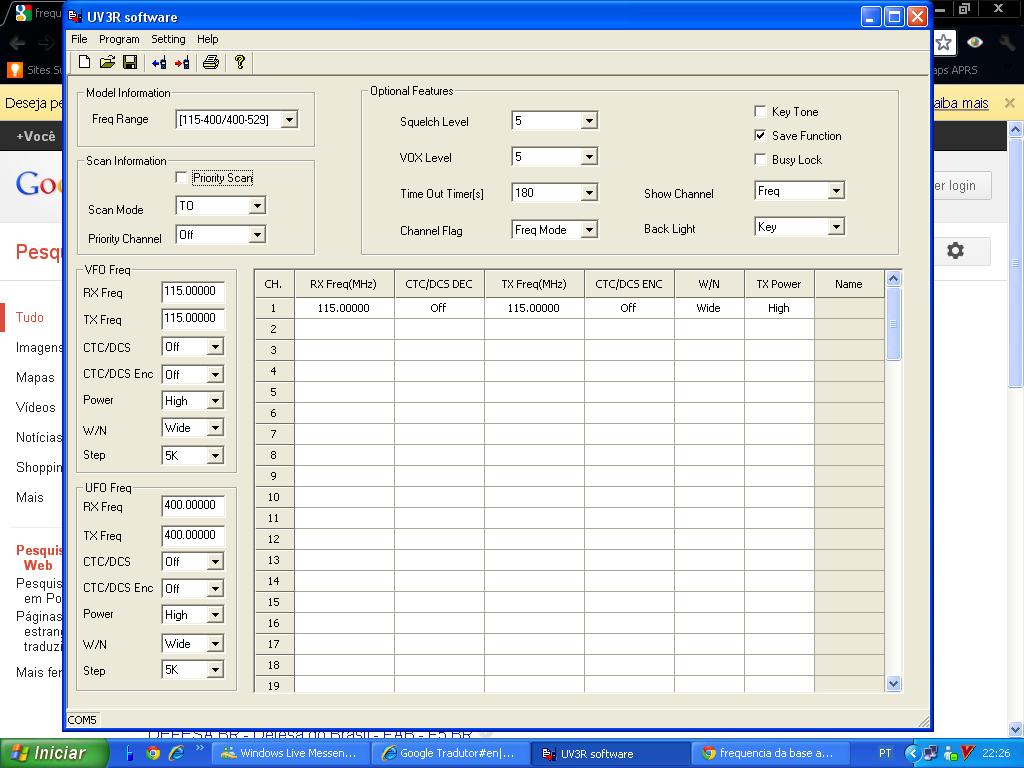Click the read-from-radio blue arrow icon
The height and width of the screenshot is (768, 1024).
159,62
